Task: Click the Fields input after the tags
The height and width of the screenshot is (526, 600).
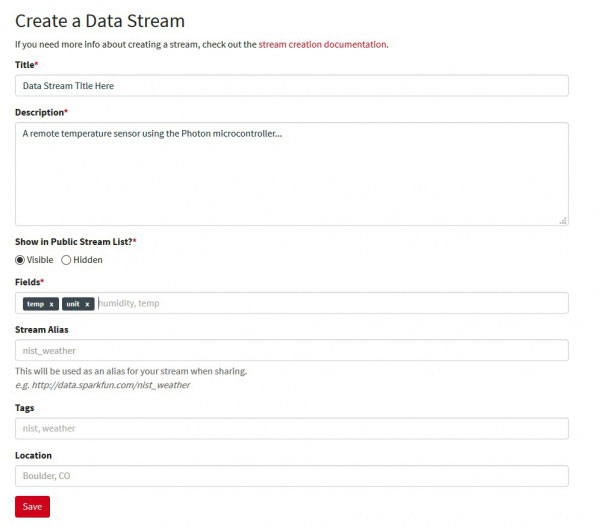Action: click(x=330, y=303)
